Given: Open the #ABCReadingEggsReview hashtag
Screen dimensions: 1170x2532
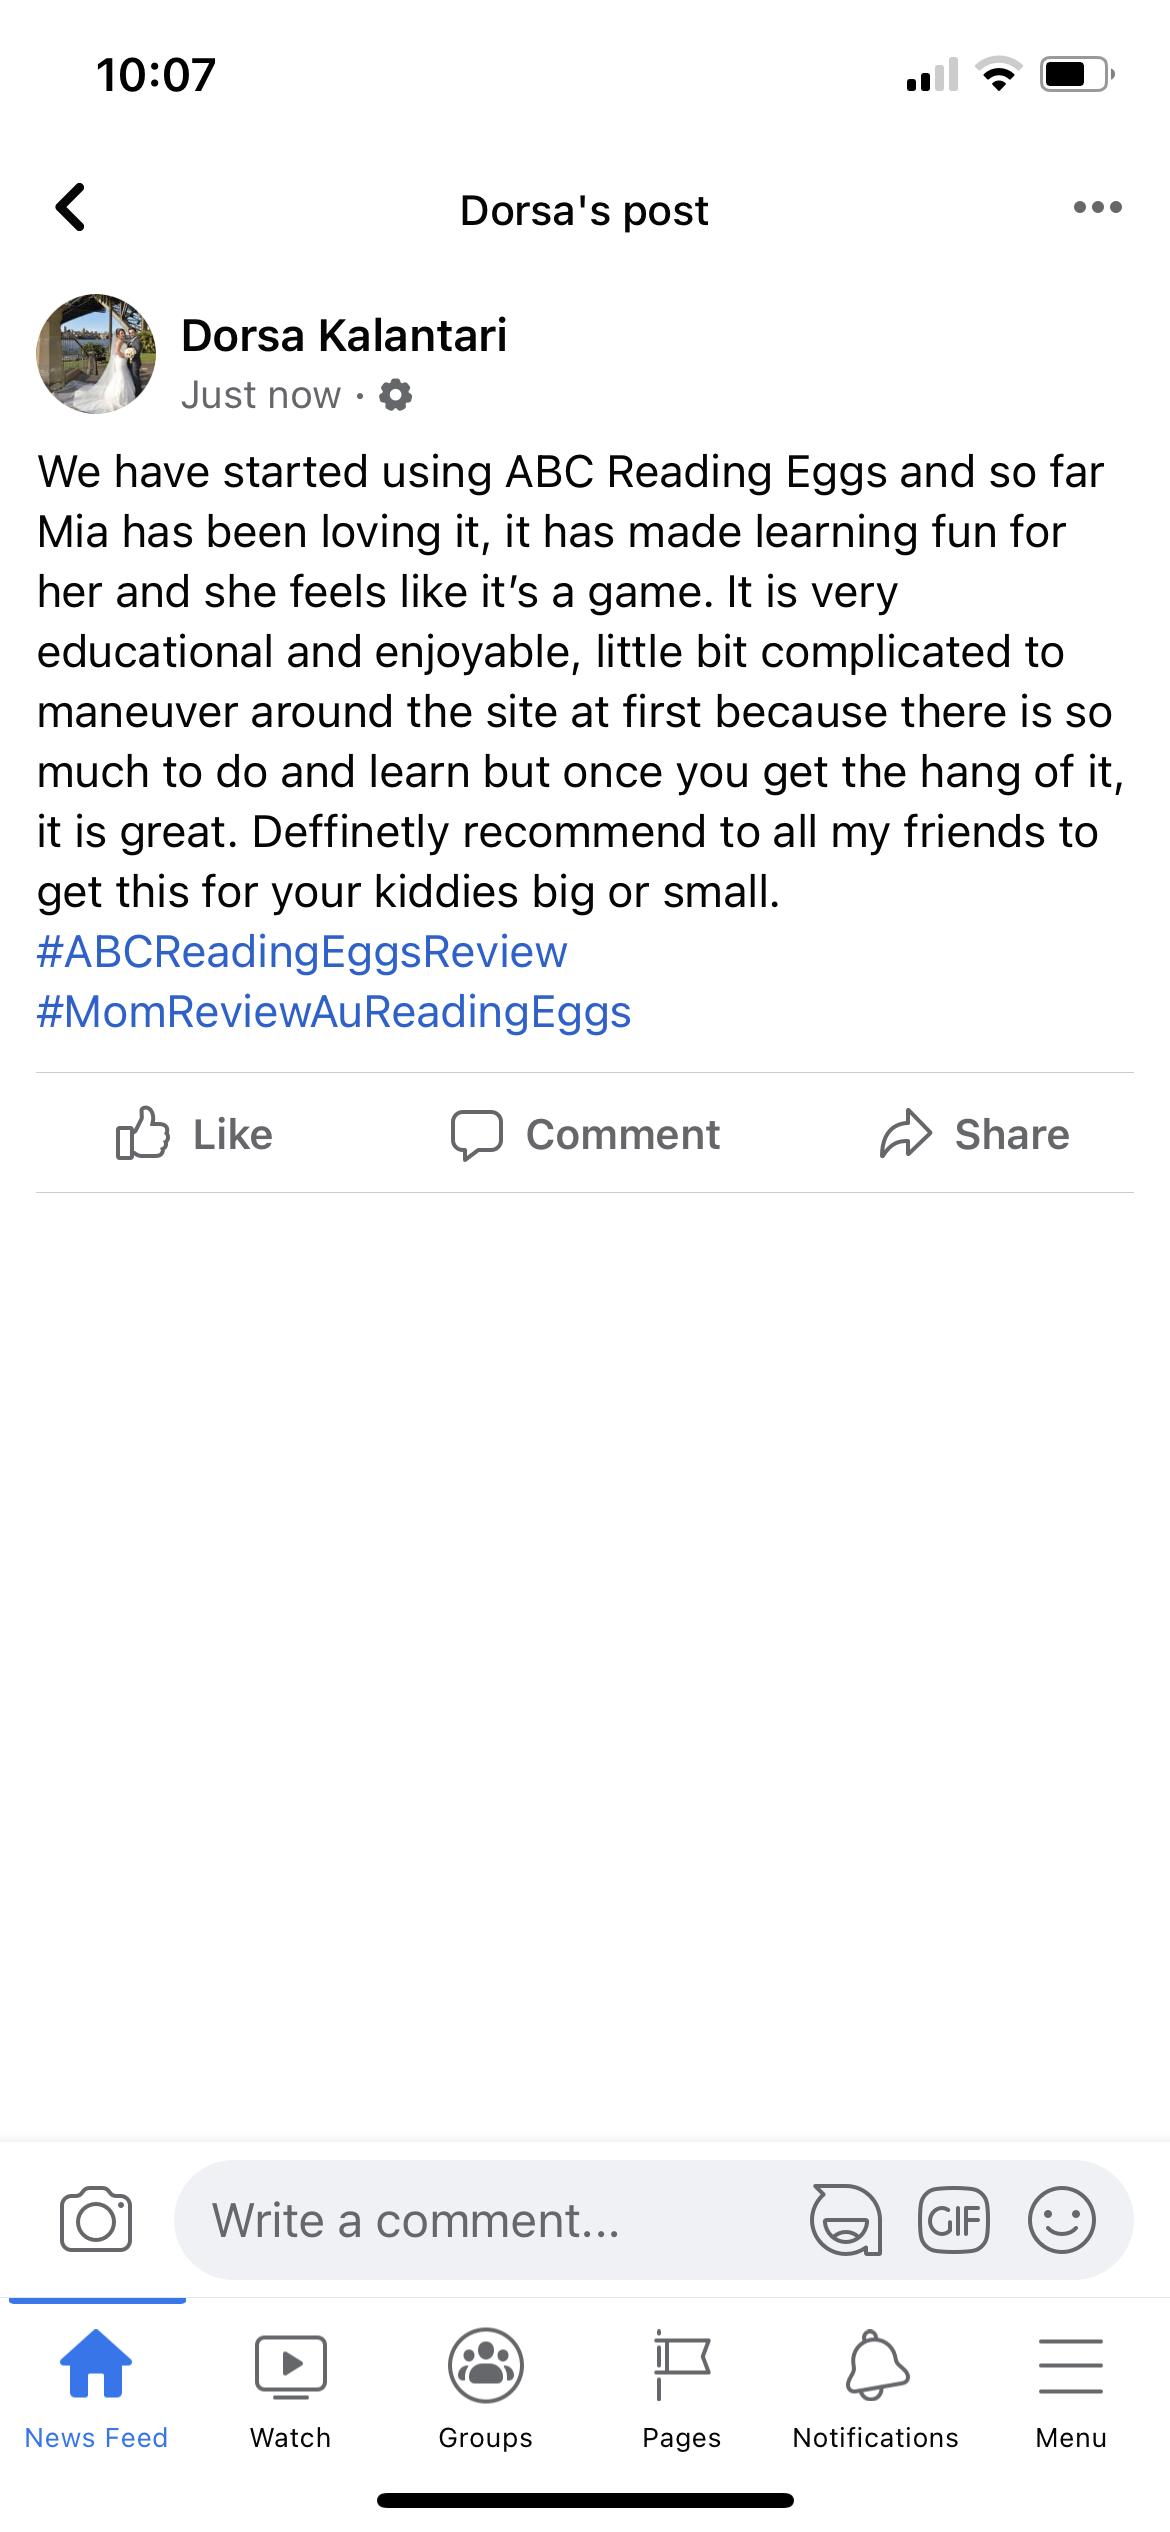Looking at the screenshot, I should (x=302, y=952).
